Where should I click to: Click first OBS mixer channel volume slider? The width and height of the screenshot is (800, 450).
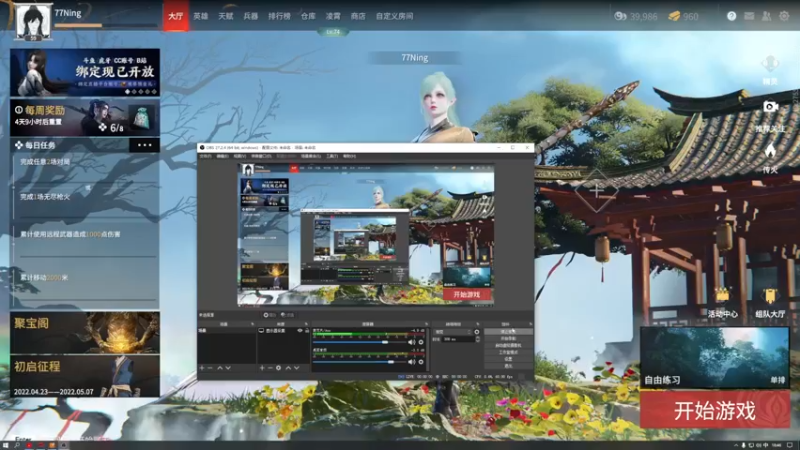(360, 342)
